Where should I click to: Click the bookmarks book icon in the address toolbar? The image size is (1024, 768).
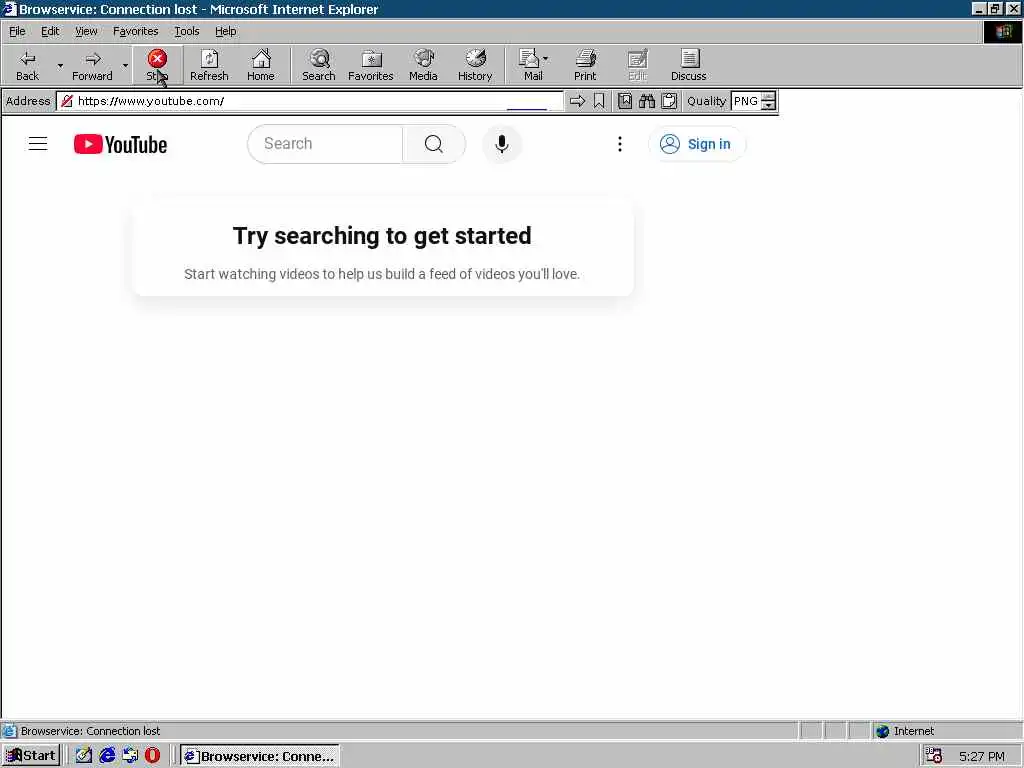[625, 101]
